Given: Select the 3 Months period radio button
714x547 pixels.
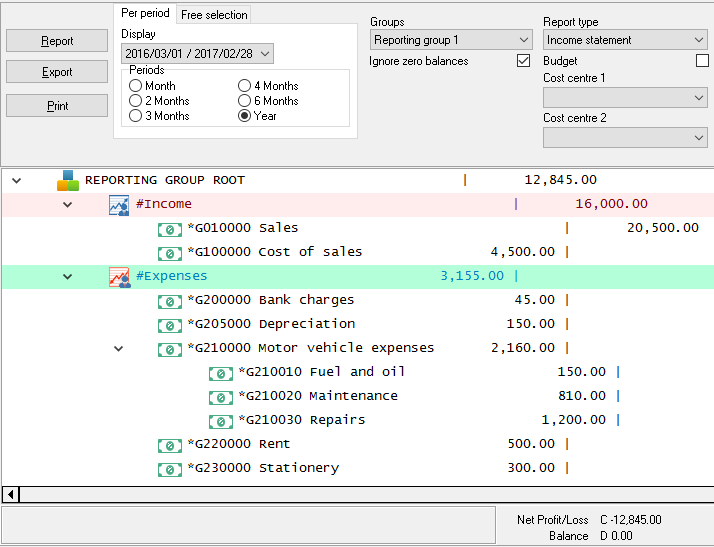Looking at the screenshot, I should [x=136, y=116].
